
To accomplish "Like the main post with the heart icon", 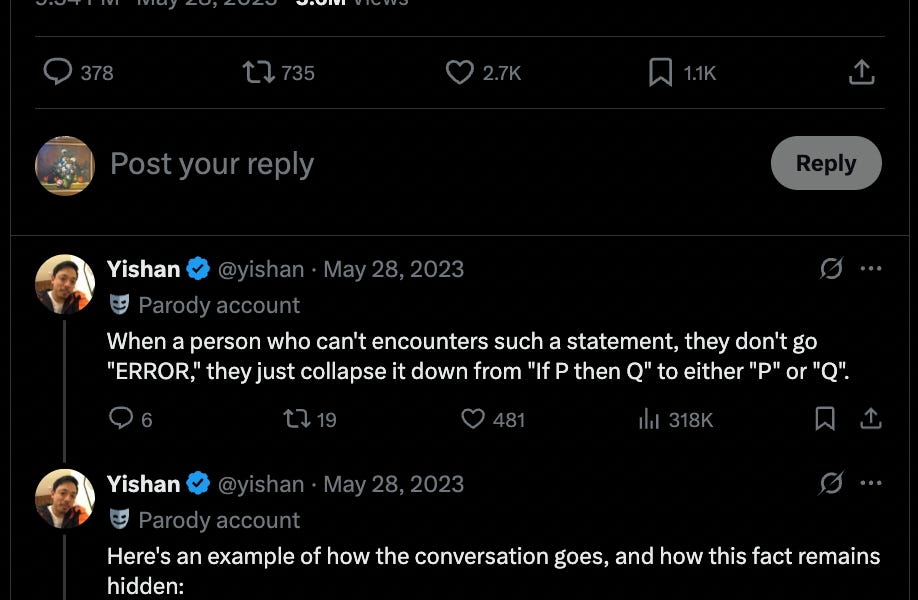I will tap(459, 72).
